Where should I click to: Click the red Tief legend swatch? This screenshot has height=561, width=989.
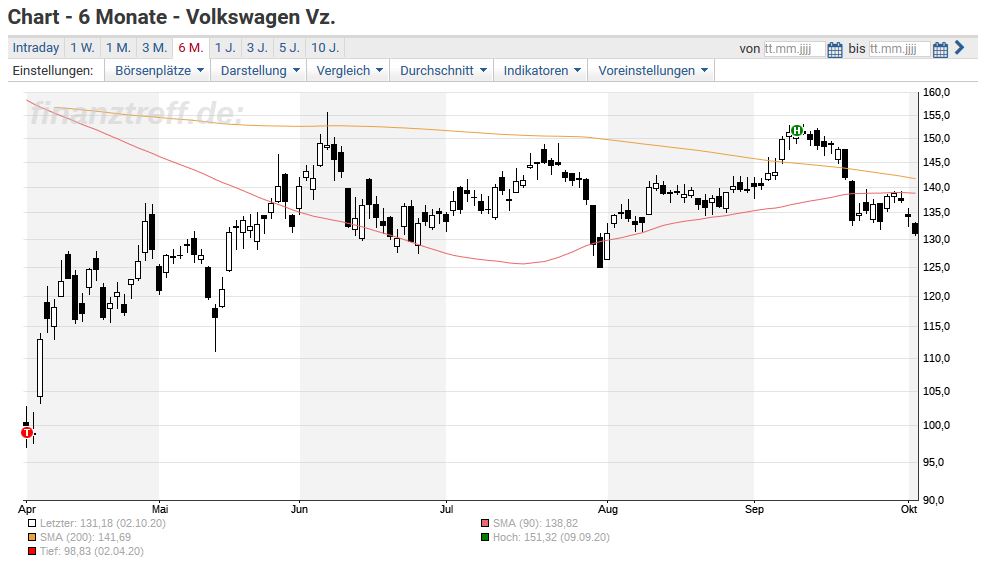32,552
